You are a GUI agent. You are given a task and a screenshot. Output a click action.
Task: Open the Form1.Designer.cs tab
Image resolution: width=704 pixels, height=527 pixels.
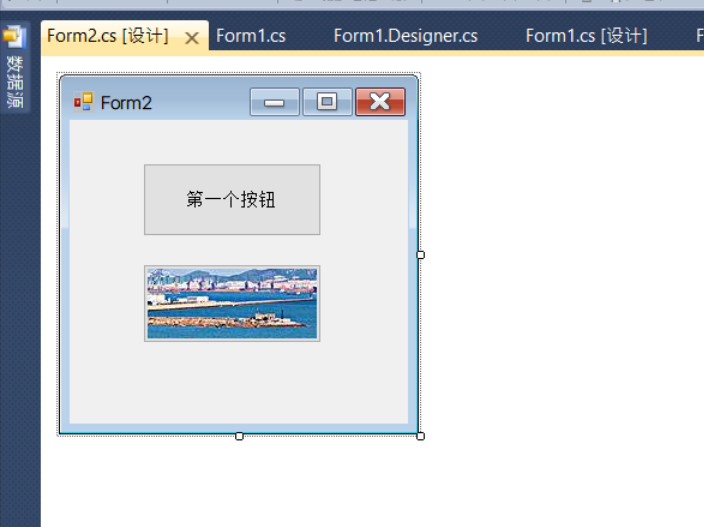[405, 36]
